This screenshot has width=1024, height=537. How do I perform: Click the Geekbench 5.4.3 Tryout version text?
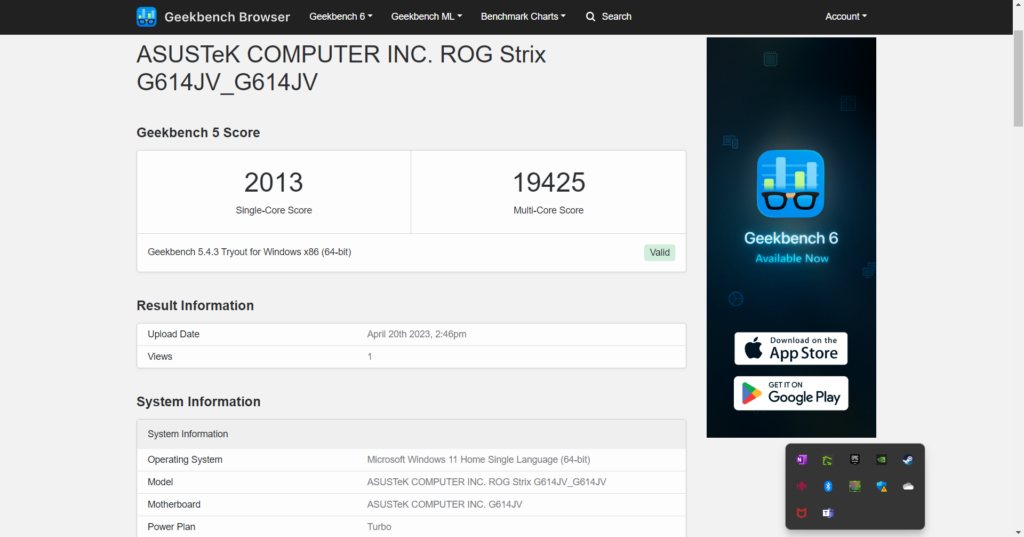pos(249,252)
